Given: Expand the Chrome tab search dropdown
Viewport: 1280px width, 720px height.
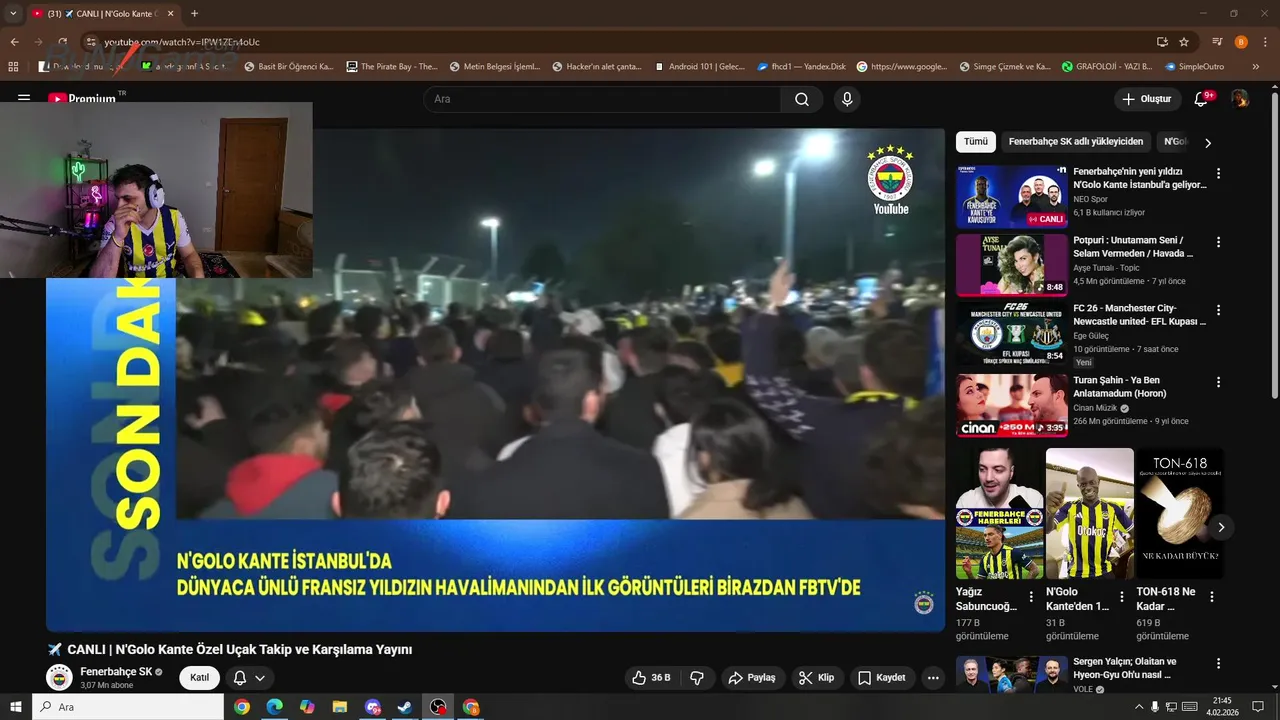Looking at the screenshot, I should tap(13, 13).
